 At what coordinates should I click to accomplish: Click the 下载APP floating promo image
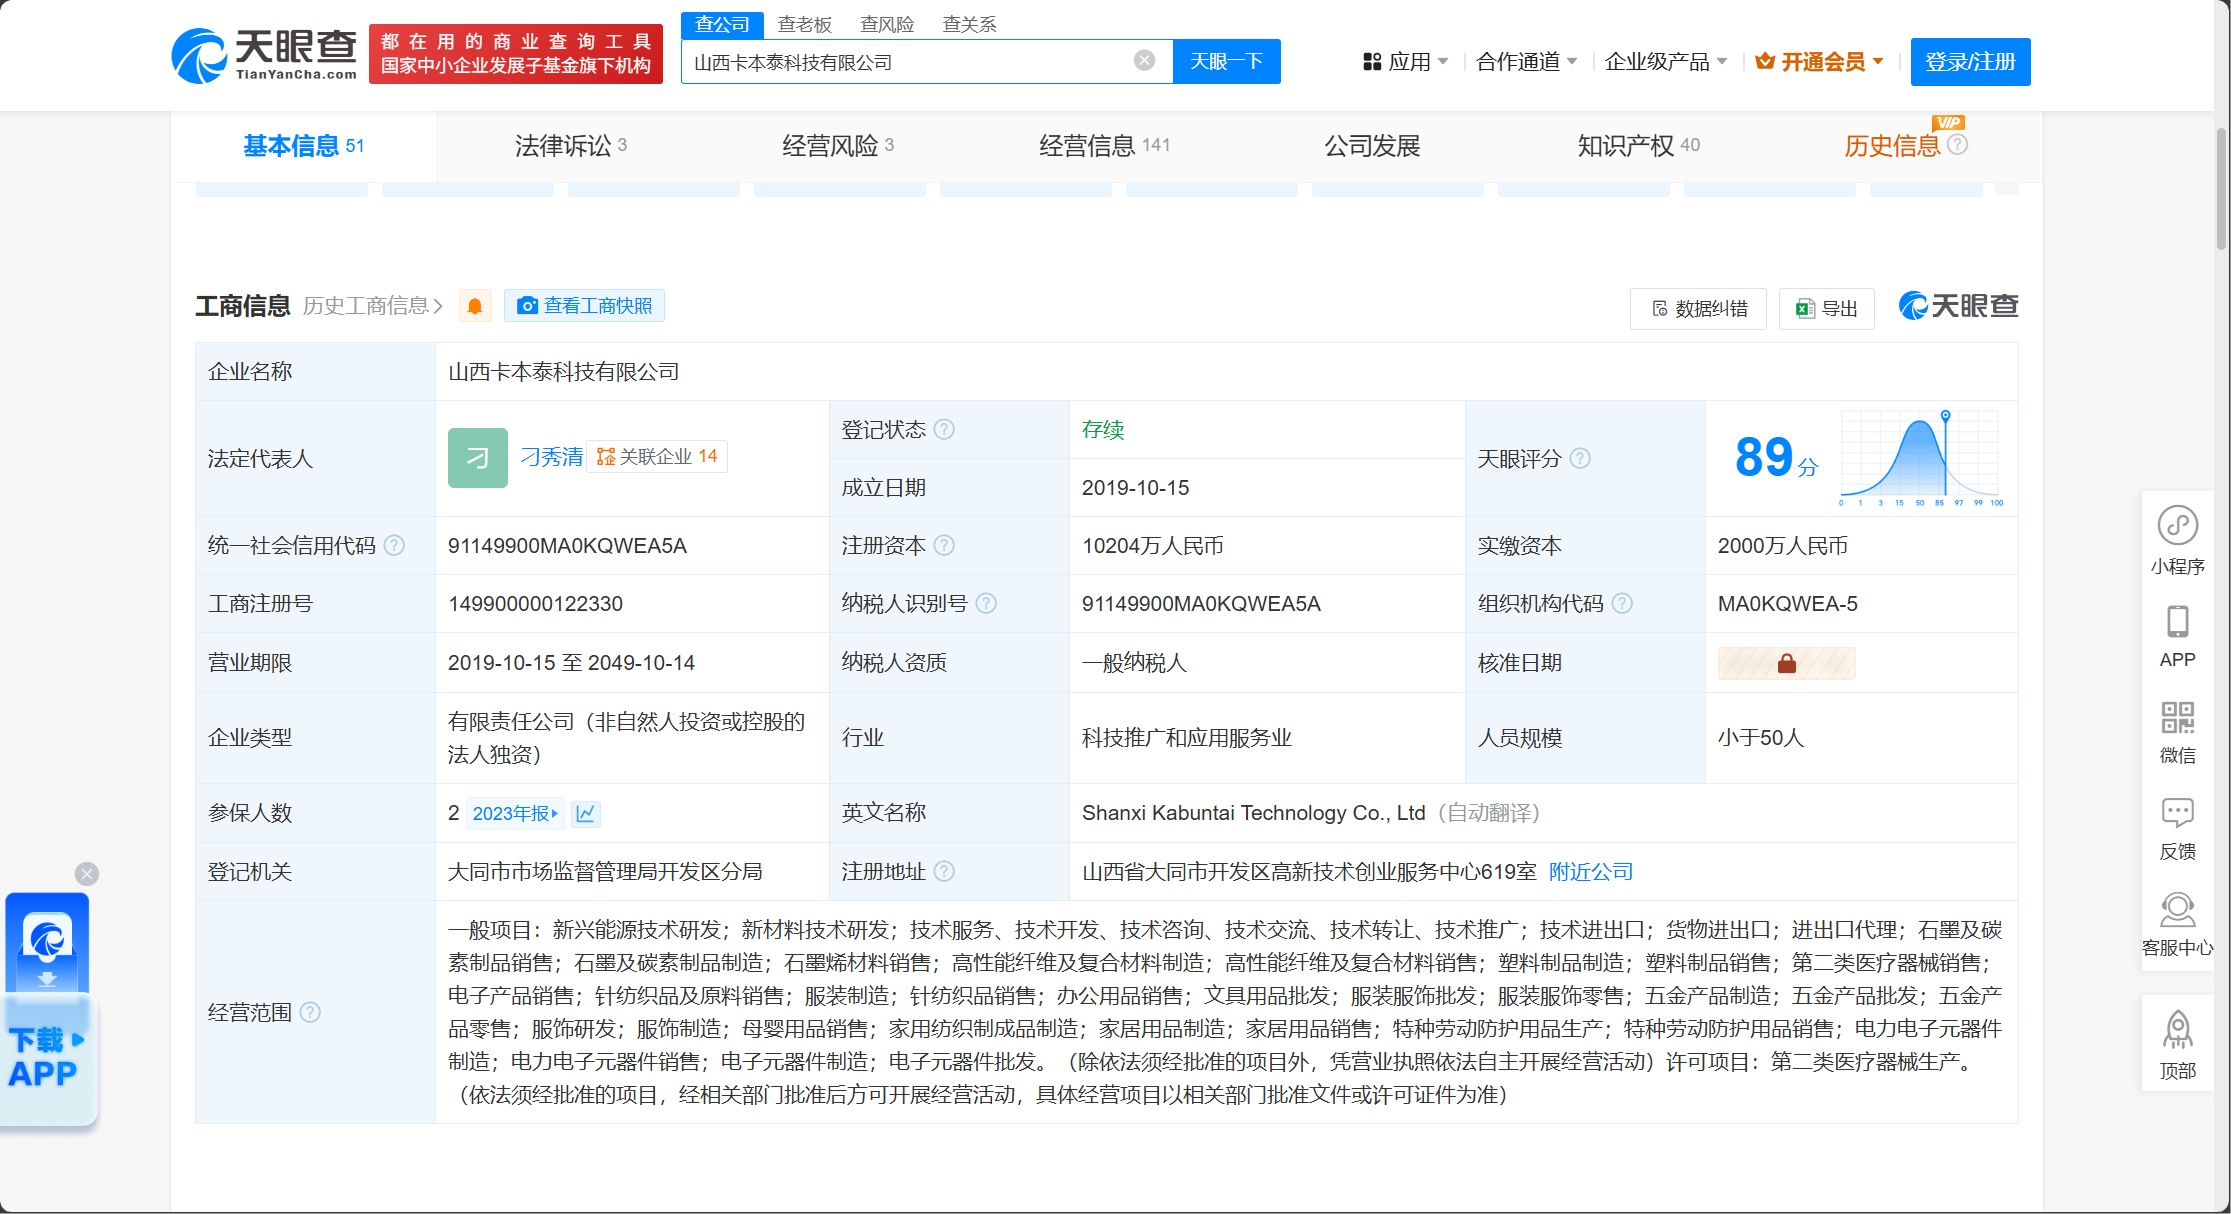click(x=48, y=1008)
